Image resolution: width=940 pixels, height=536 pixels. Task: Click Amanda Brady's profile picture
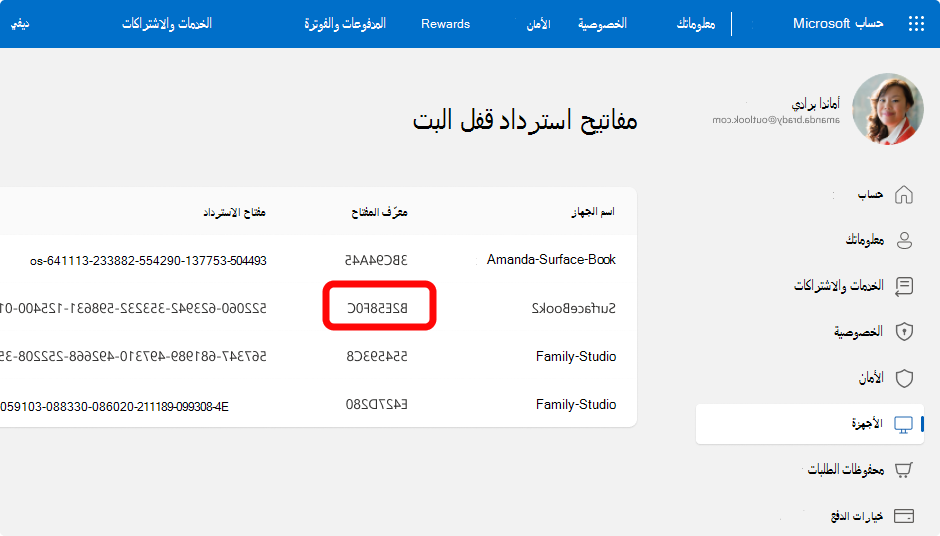(888, 109)
